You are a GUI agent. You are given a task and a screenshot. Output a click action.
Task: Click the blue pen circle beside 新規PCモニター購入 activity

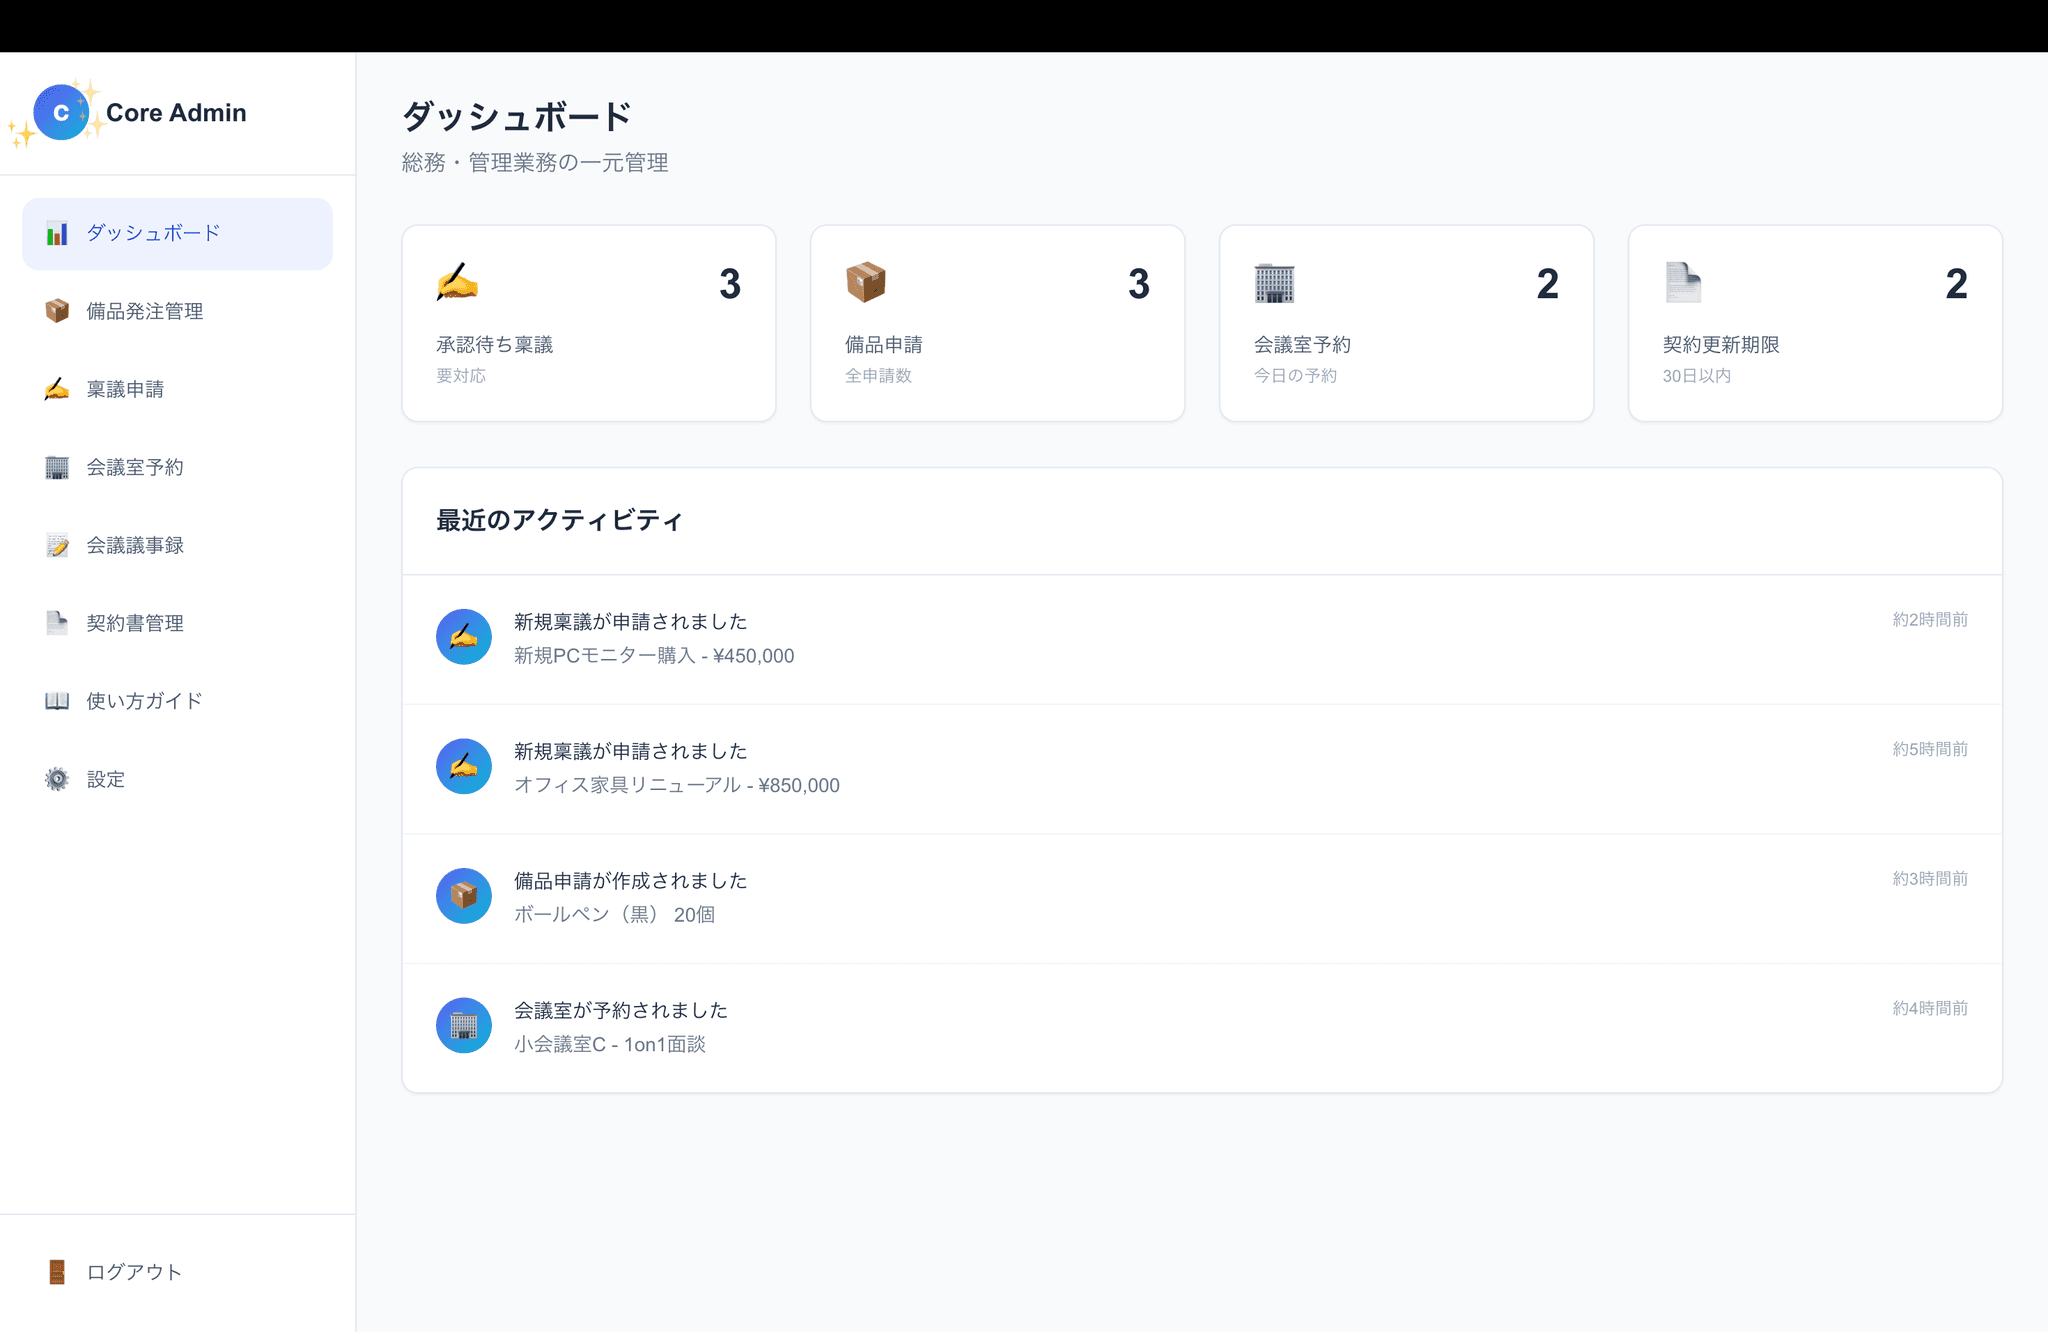[x=463, y=636]
